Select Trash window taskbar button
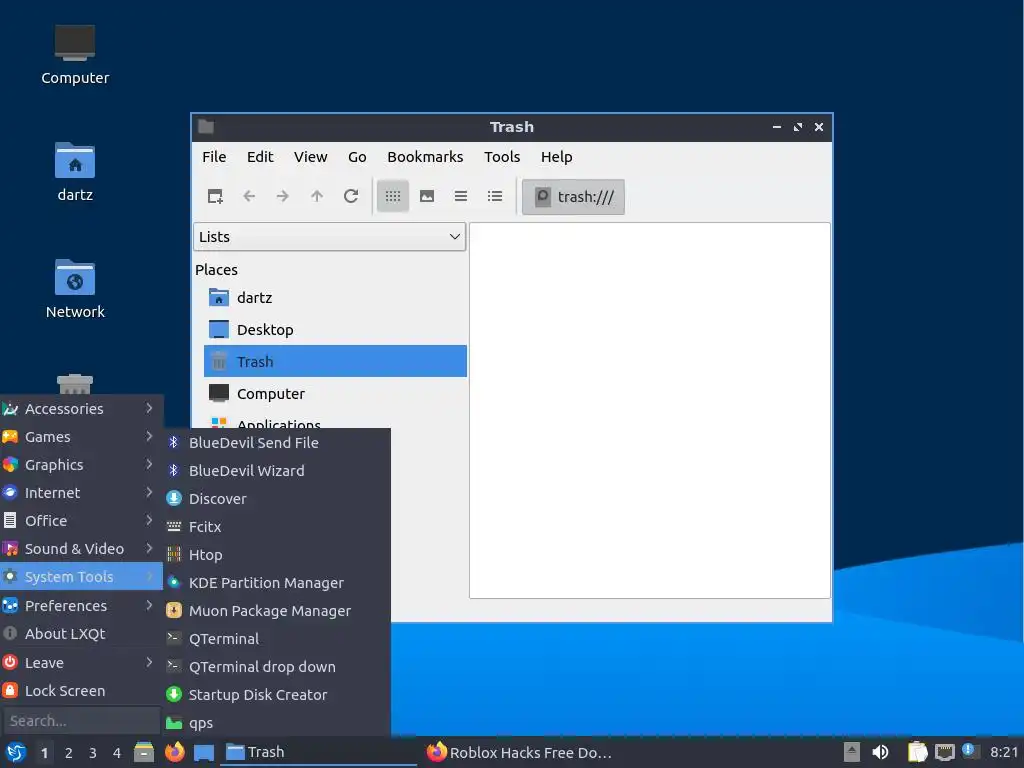Viewport: 1024px width, 768px height. click(x=319, y=752)
